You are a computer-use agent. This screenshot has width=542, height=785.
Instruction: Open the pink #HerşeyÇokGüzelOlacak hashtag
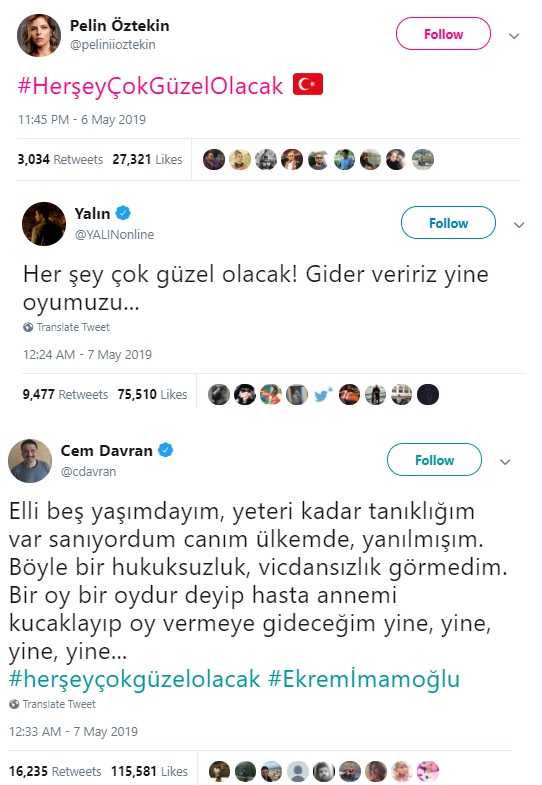pos(151,86)
